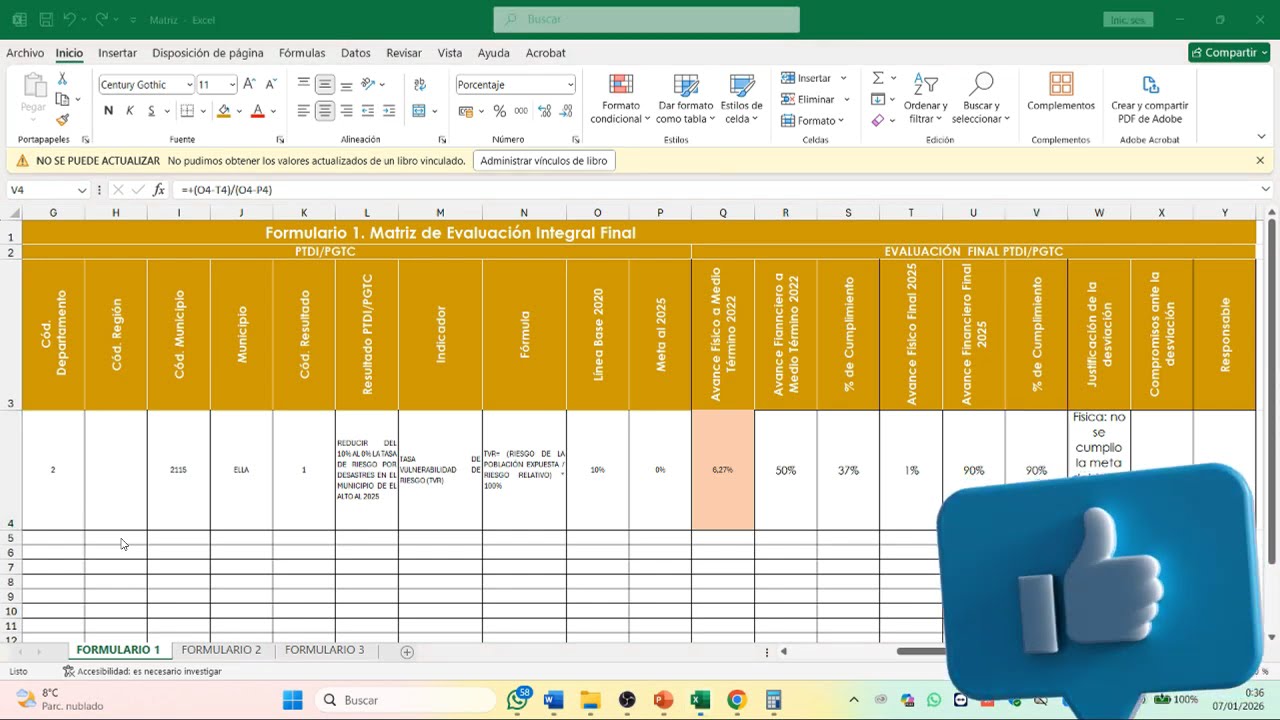Open Formato condicional menu
The height and width of the screenshot is (720, 1280).
coord(621,99)
